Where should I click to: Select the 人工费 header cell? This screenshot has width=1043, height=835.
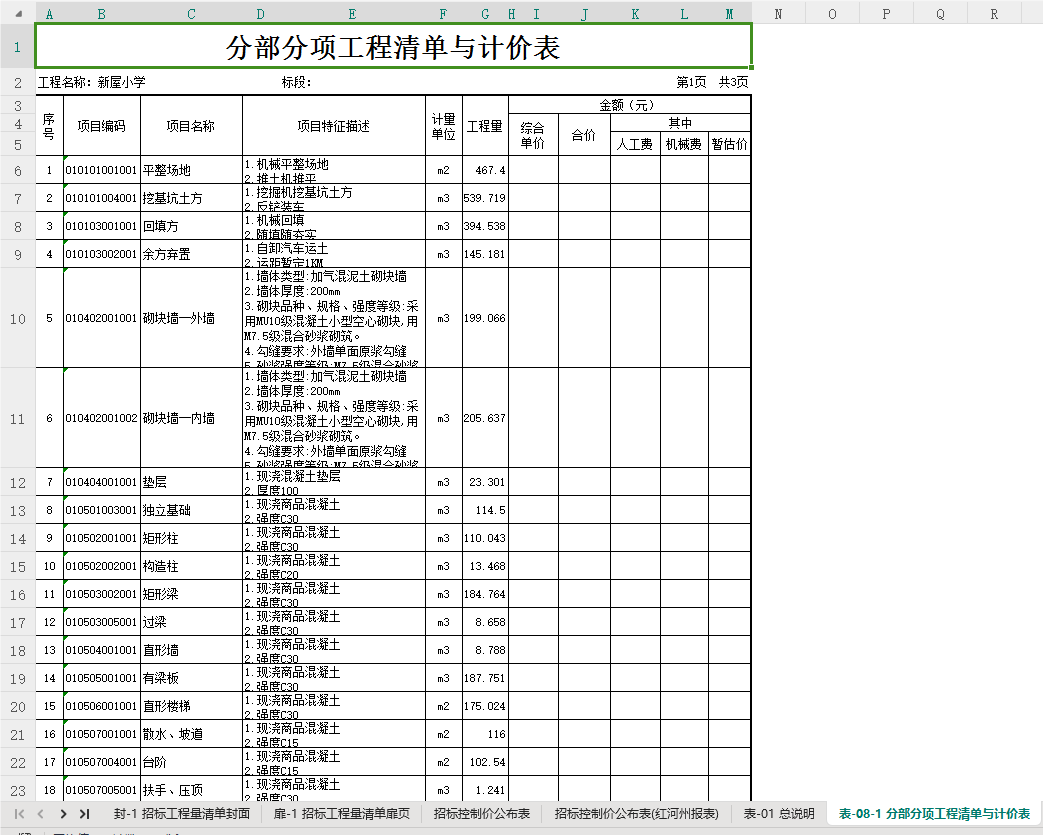click(x=635, y=144)
